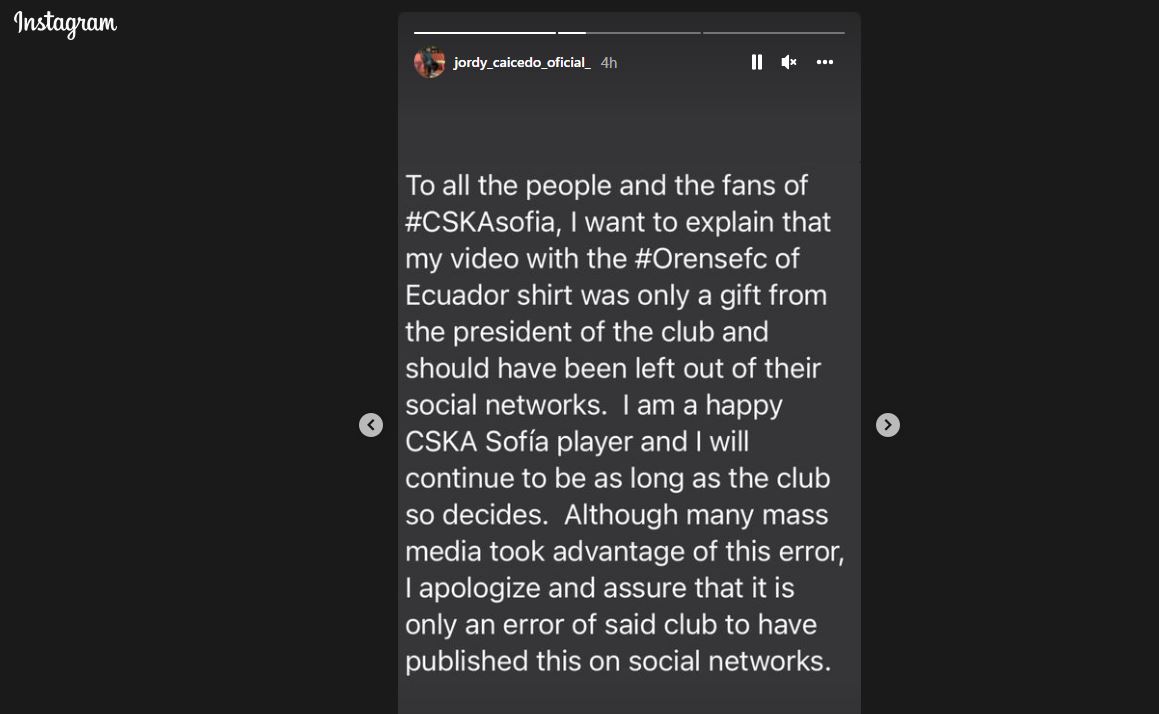Jump to the third story progress segment
The height and width of the screenshot is (714, 1159).
click(x=773, y=33)
